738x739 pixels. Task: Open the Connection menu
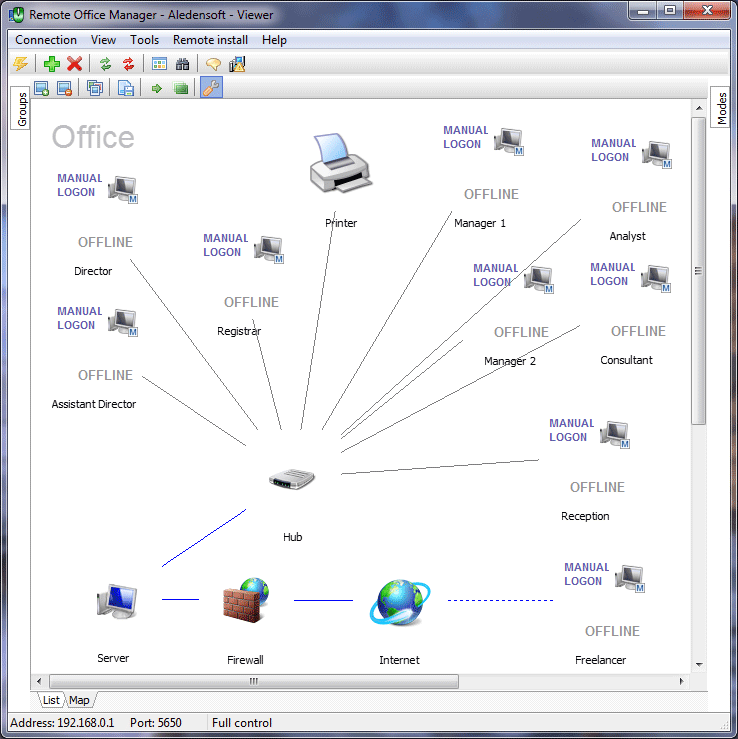tap(46, 40)
